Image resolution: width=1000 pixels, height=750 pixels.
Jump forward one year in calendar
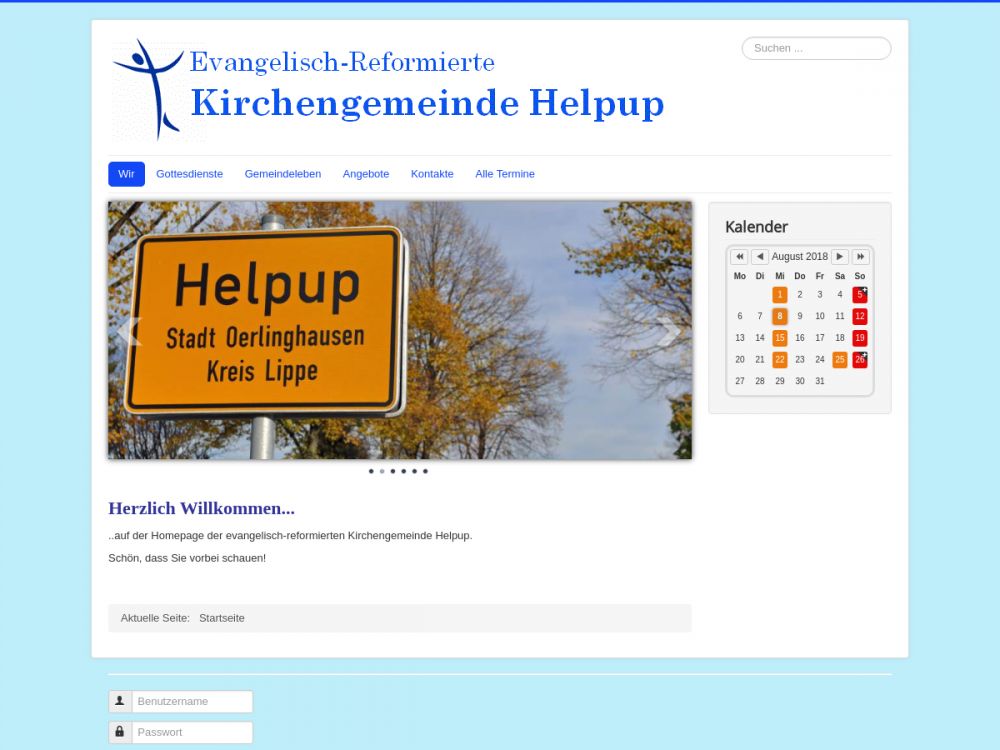[x=860, y=257]
